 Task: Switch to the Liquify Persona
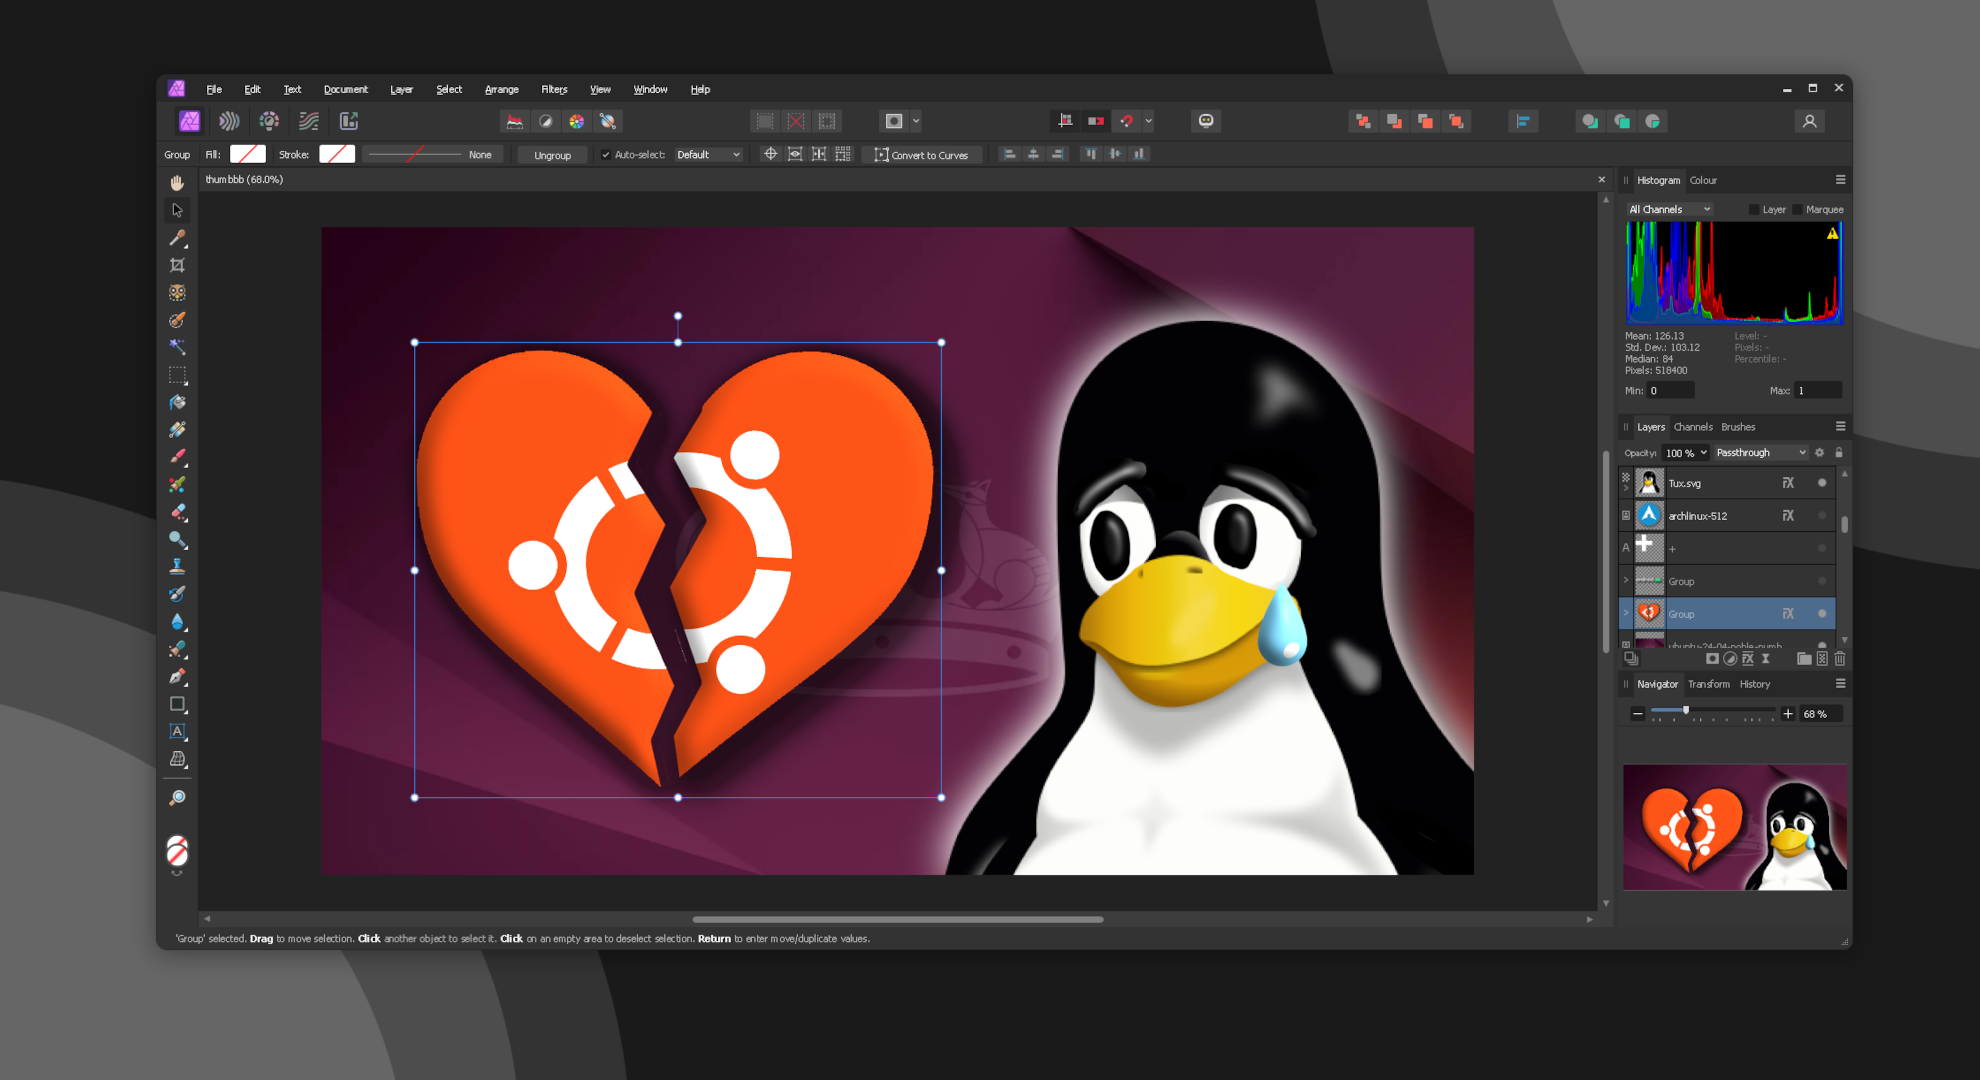pos(229,121)
